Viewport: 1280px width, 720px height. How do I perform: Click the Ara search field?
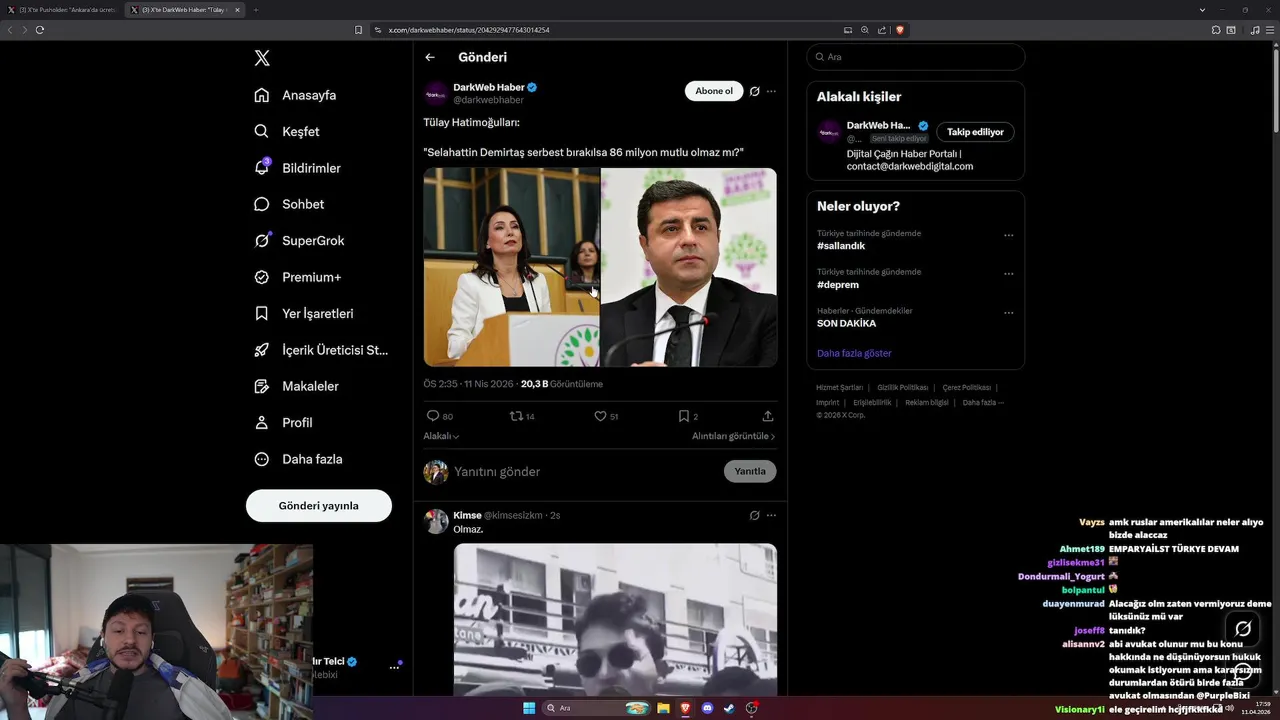click(x=915, y=57)
